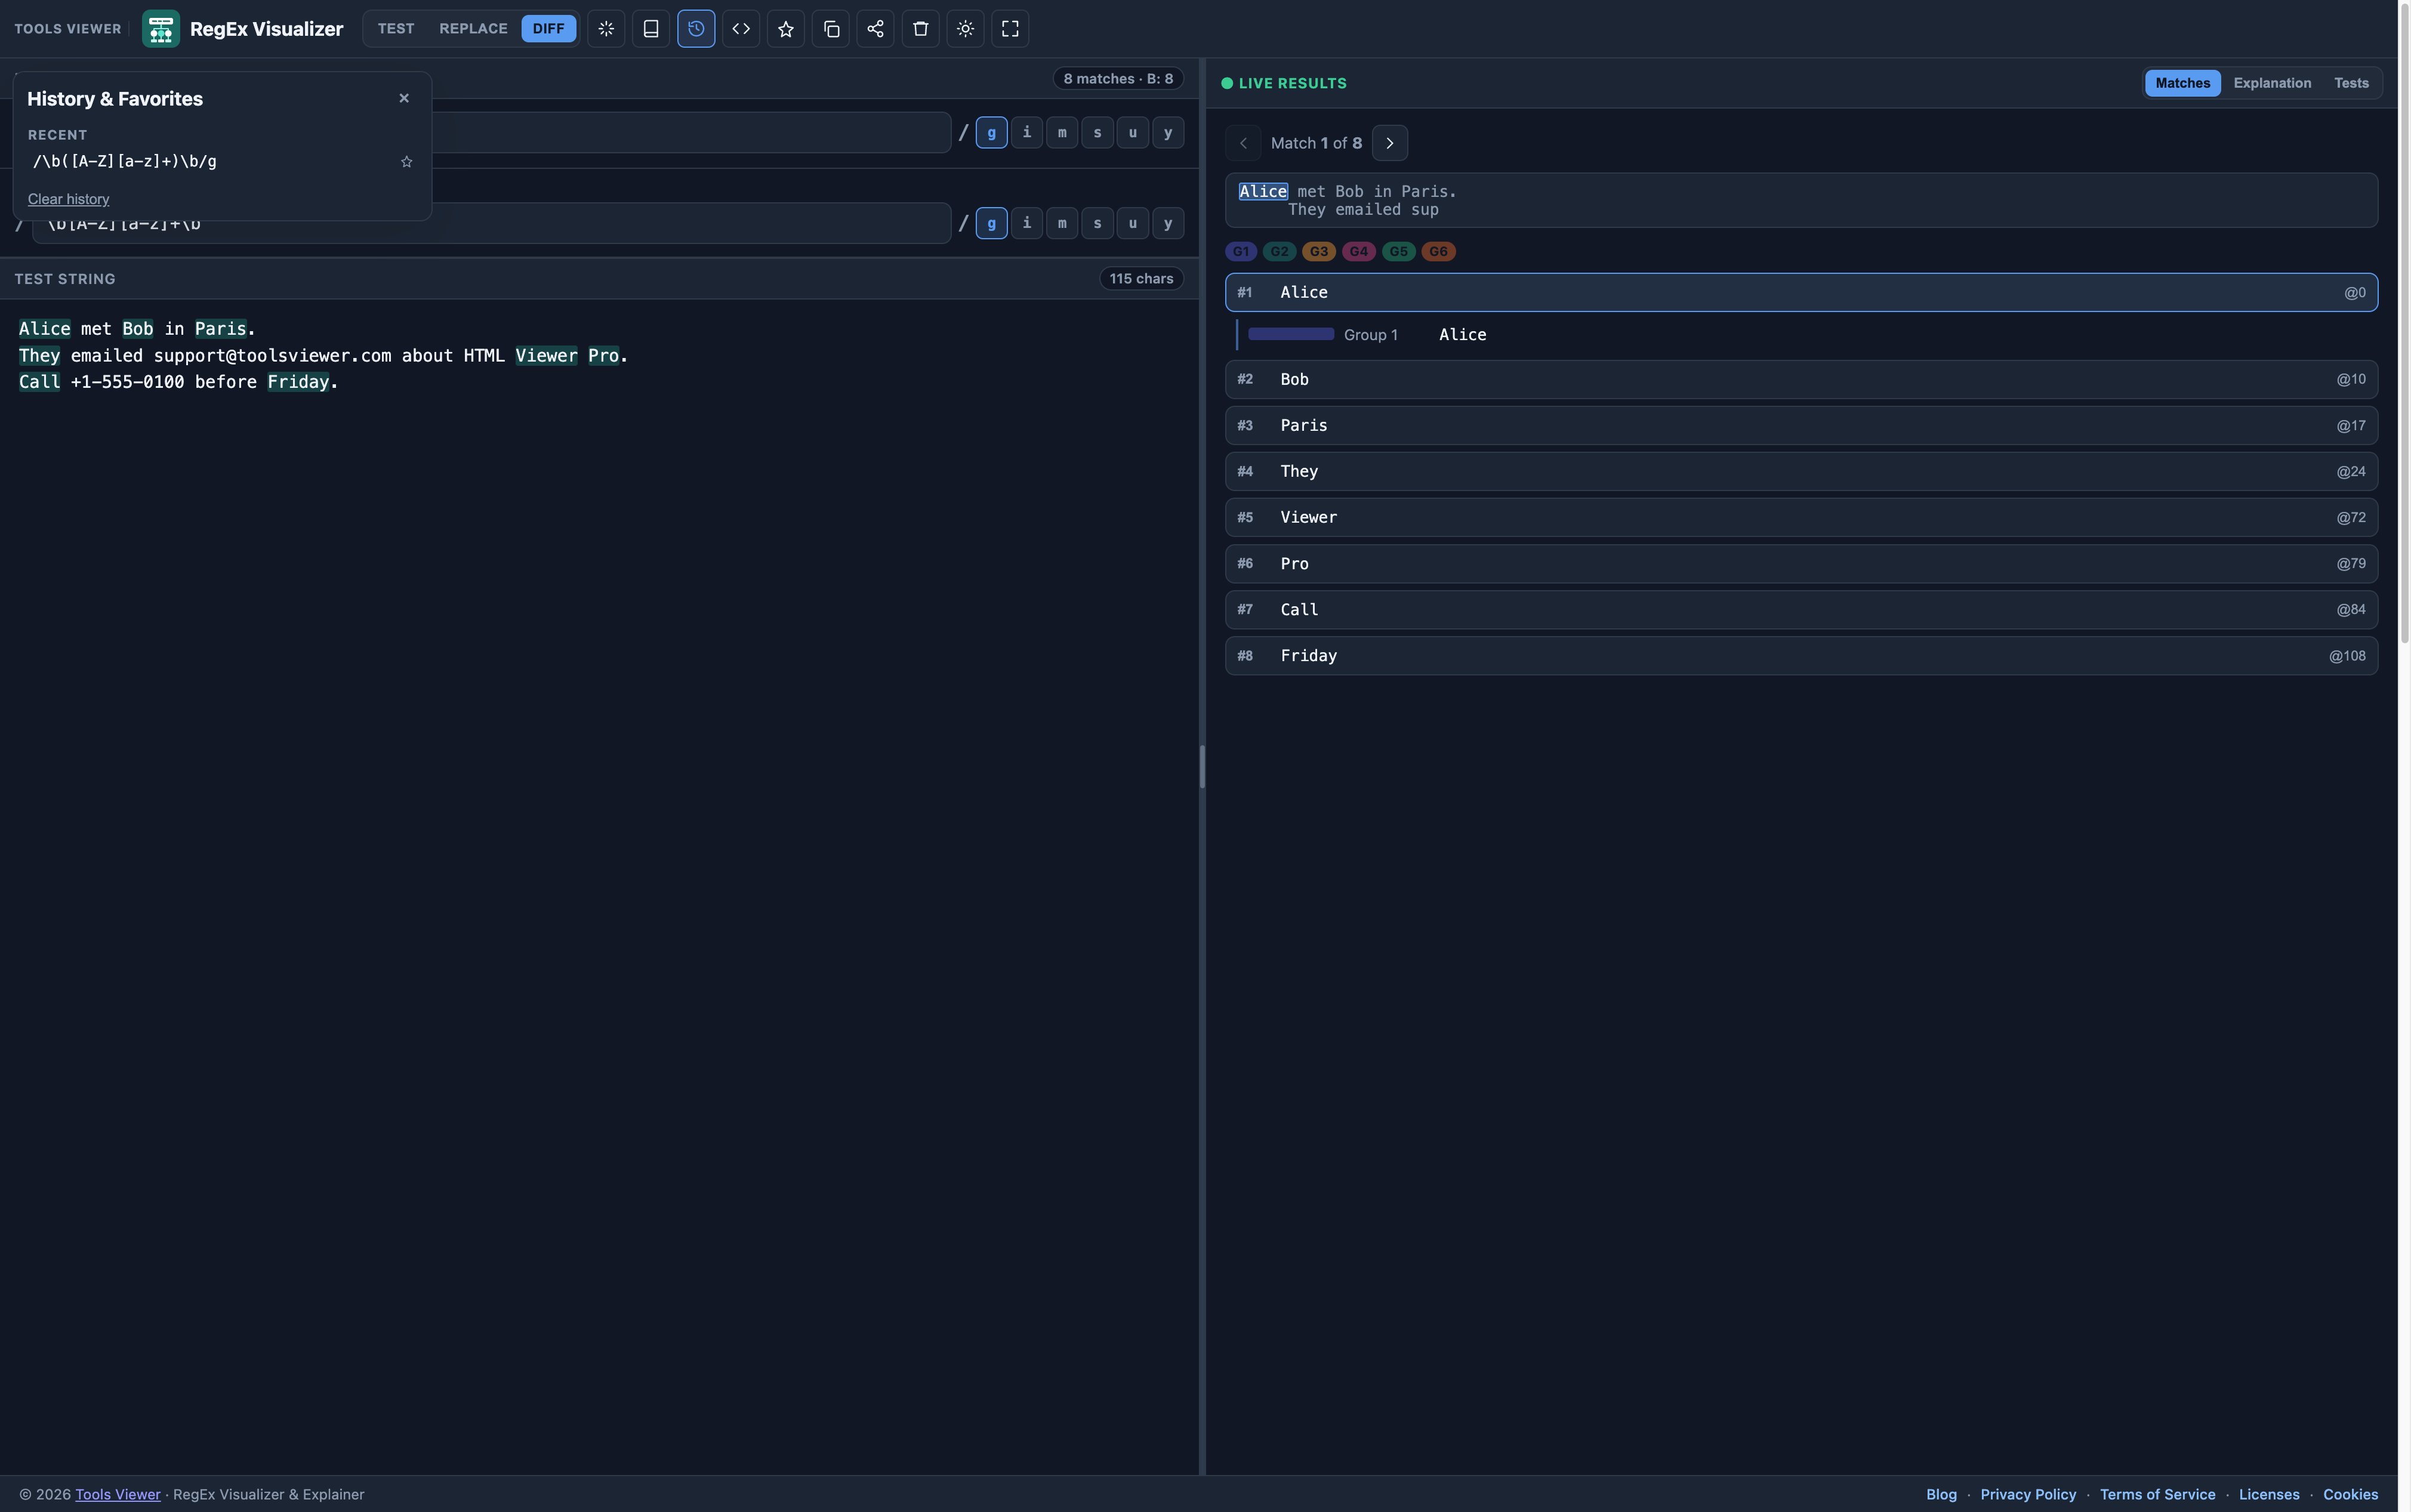
Task: Click the G3 group color chip
Action: point(1319,252)
